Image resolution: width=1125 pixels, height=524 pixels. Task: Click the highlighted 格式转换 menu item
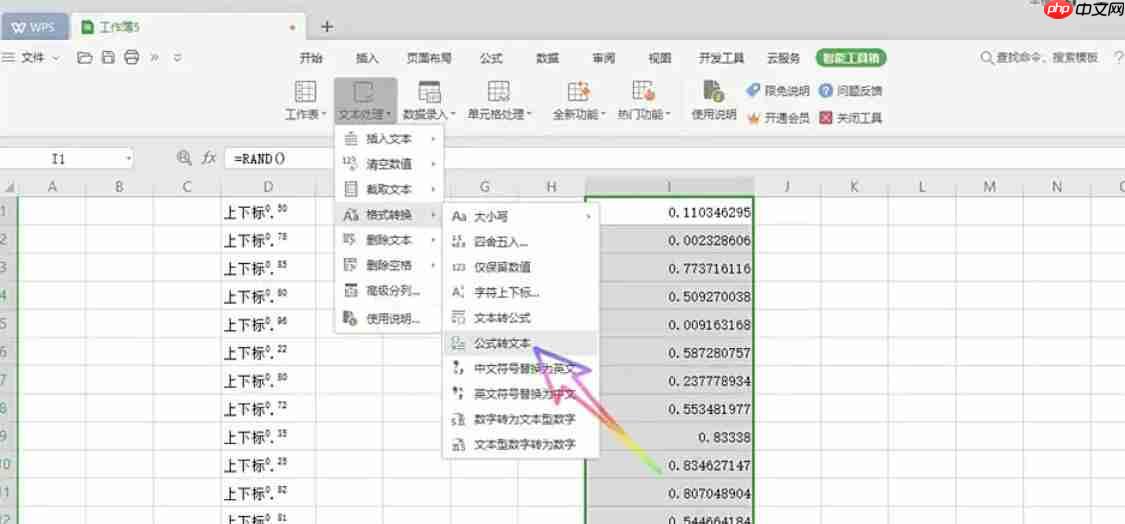click(390, 215)
